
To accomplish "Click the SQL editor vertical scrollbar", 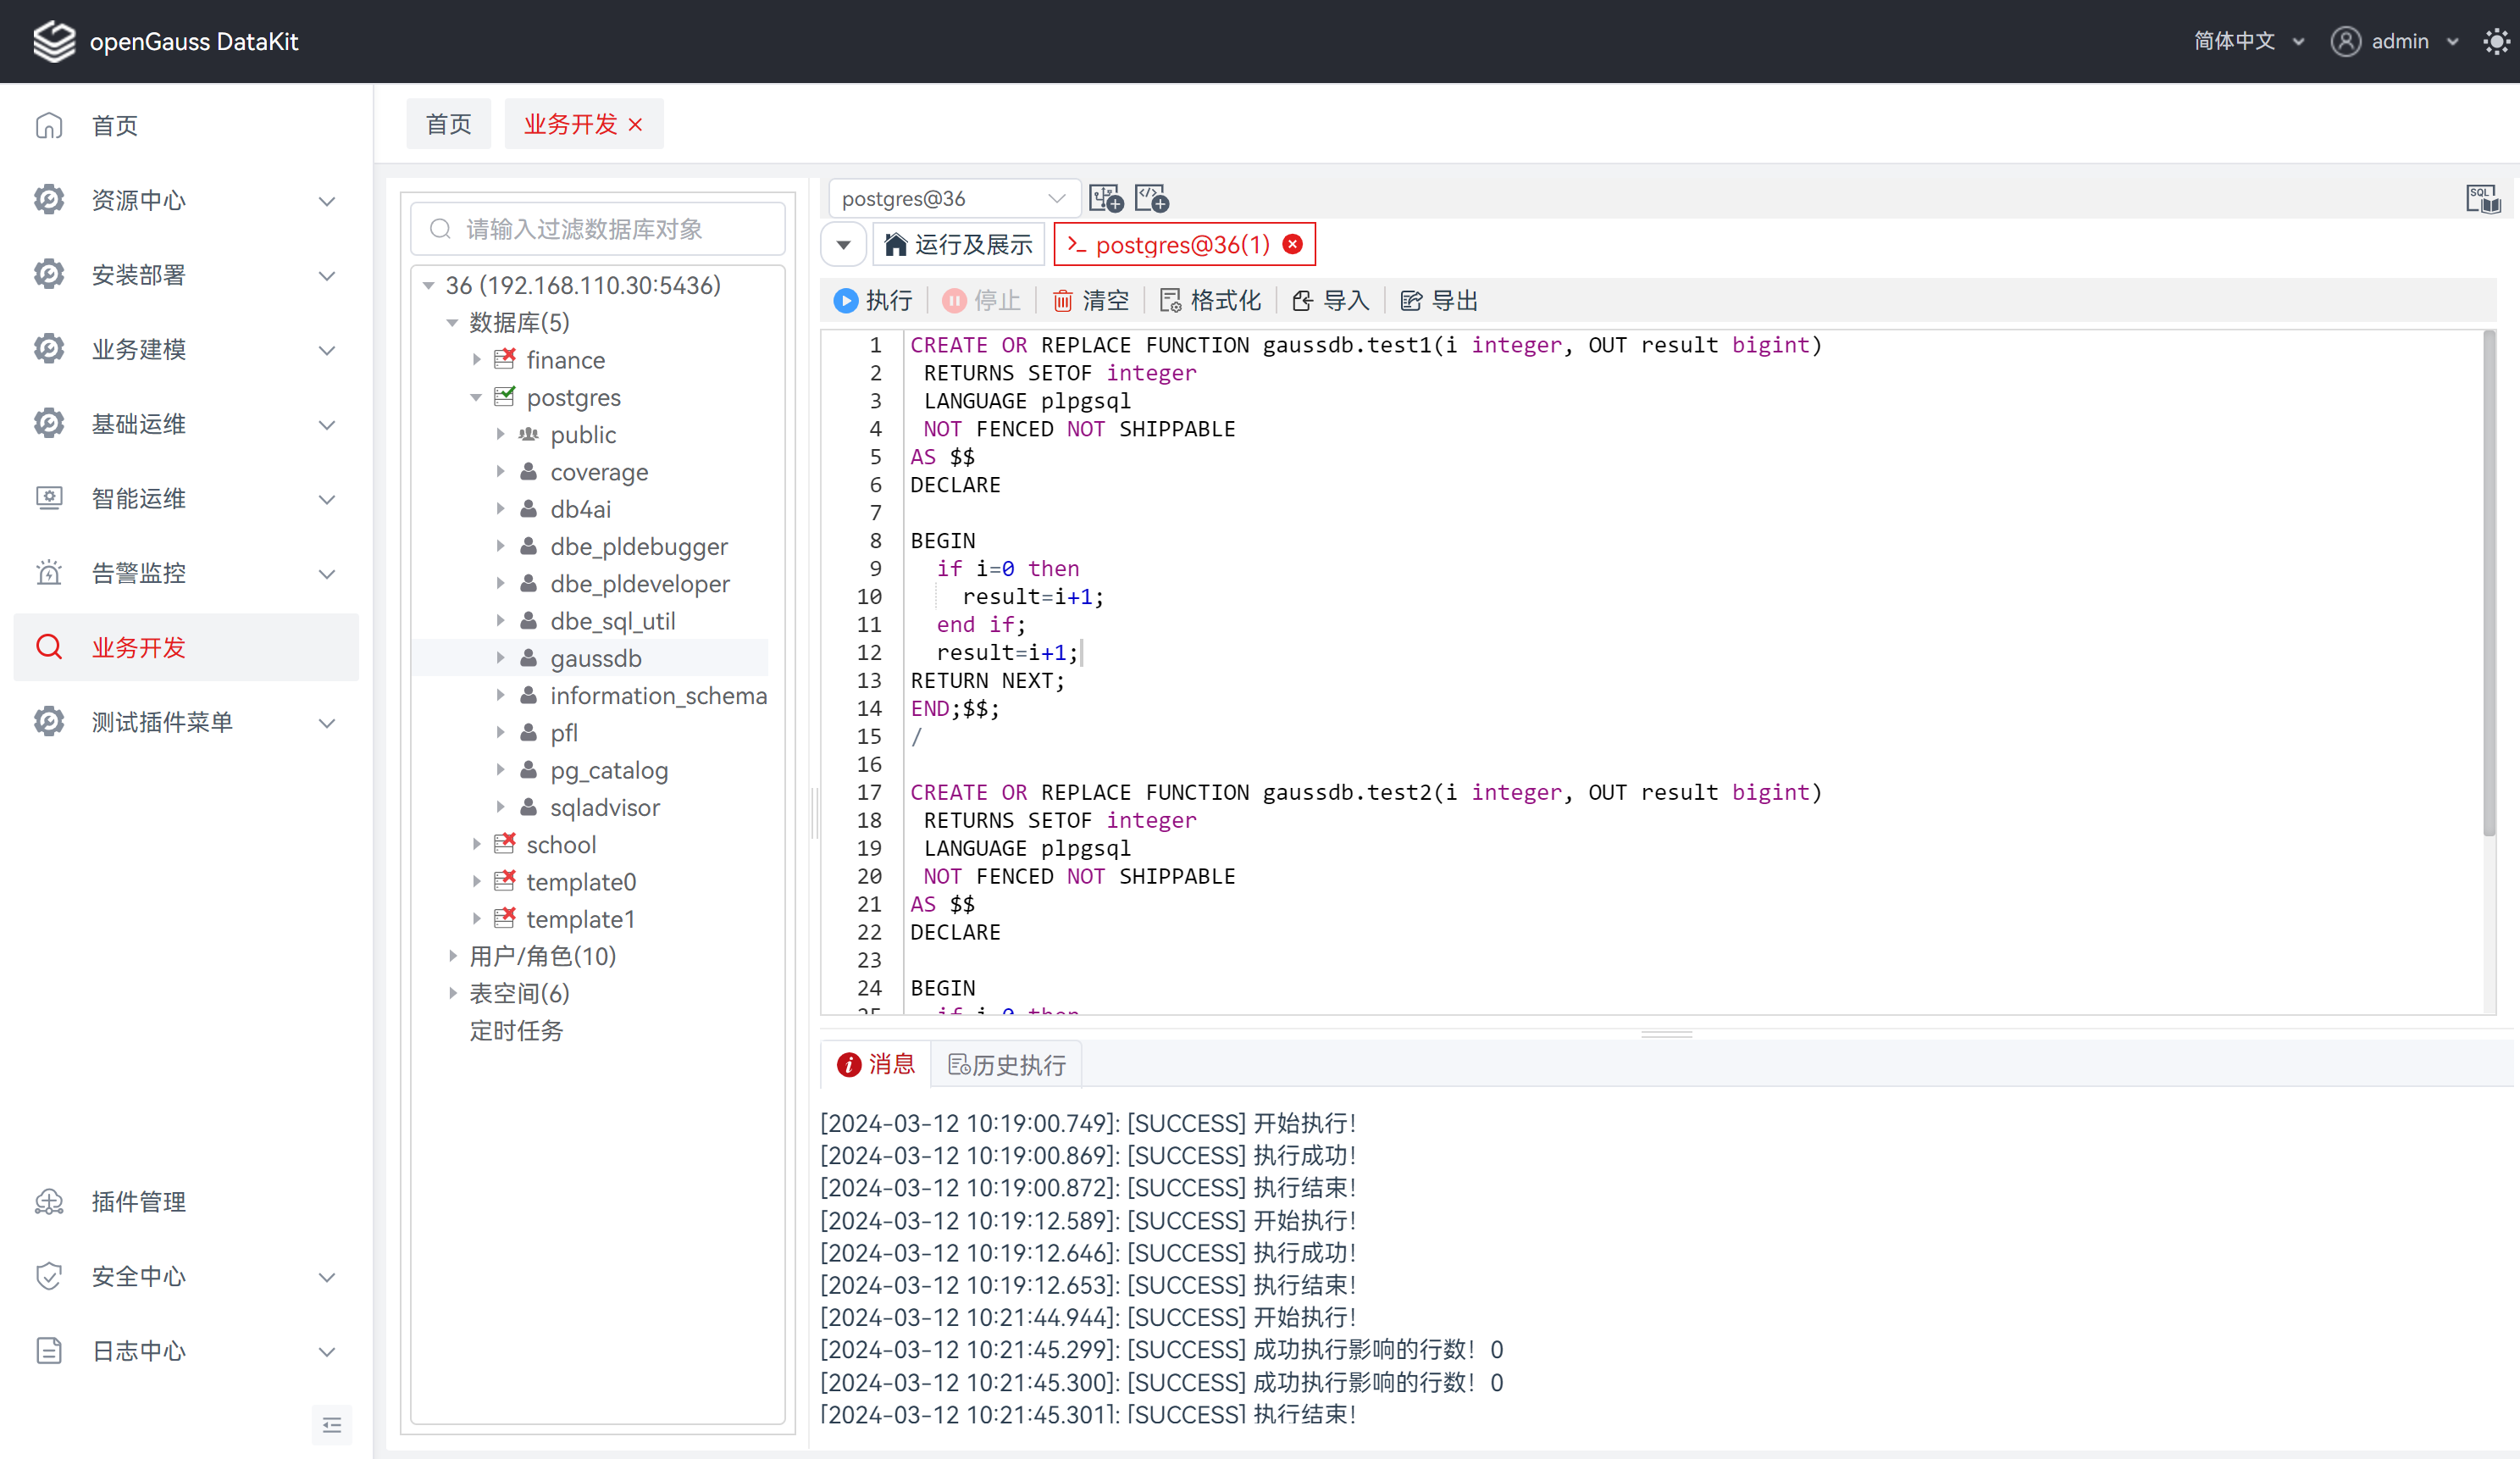I will (x=2489, y=584).
